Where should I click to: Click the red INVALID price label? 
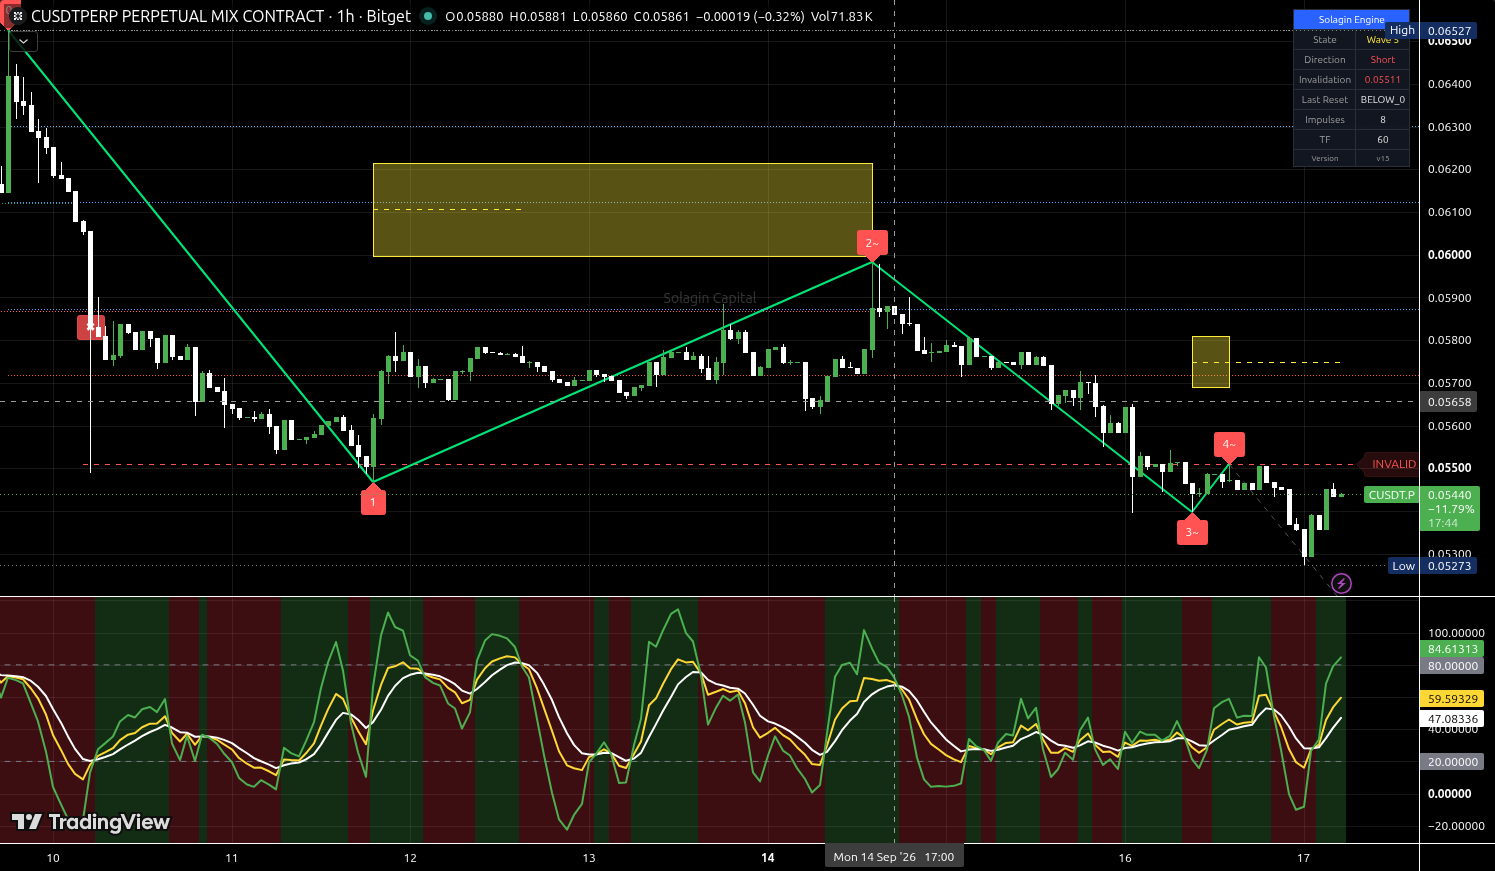(1390, 464)
